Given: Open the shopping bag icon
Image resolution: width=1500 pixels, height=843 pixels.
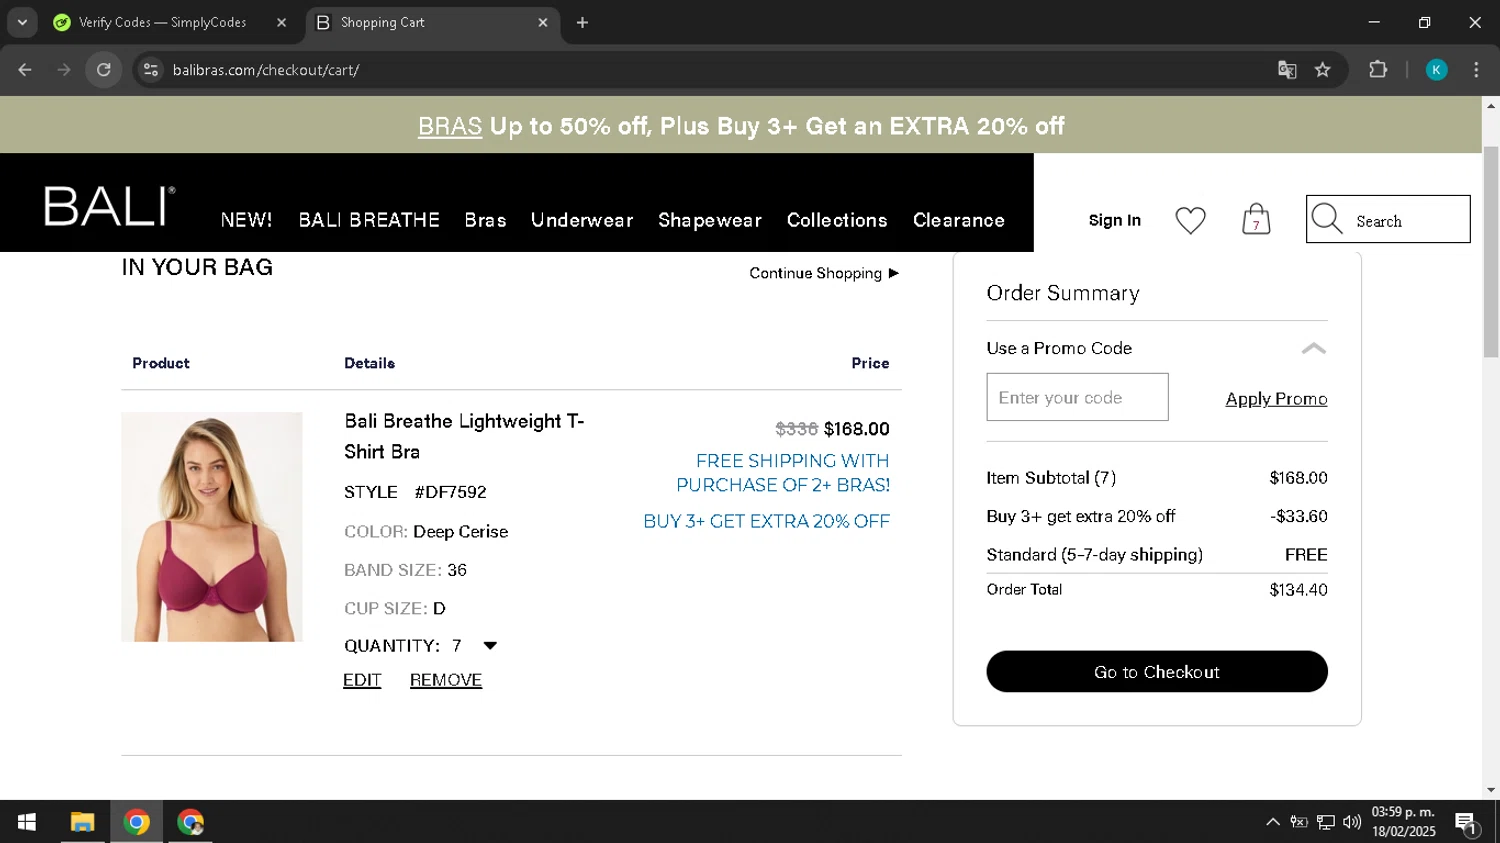Looking at the screenshot, I should click(x=1256, y=219).
